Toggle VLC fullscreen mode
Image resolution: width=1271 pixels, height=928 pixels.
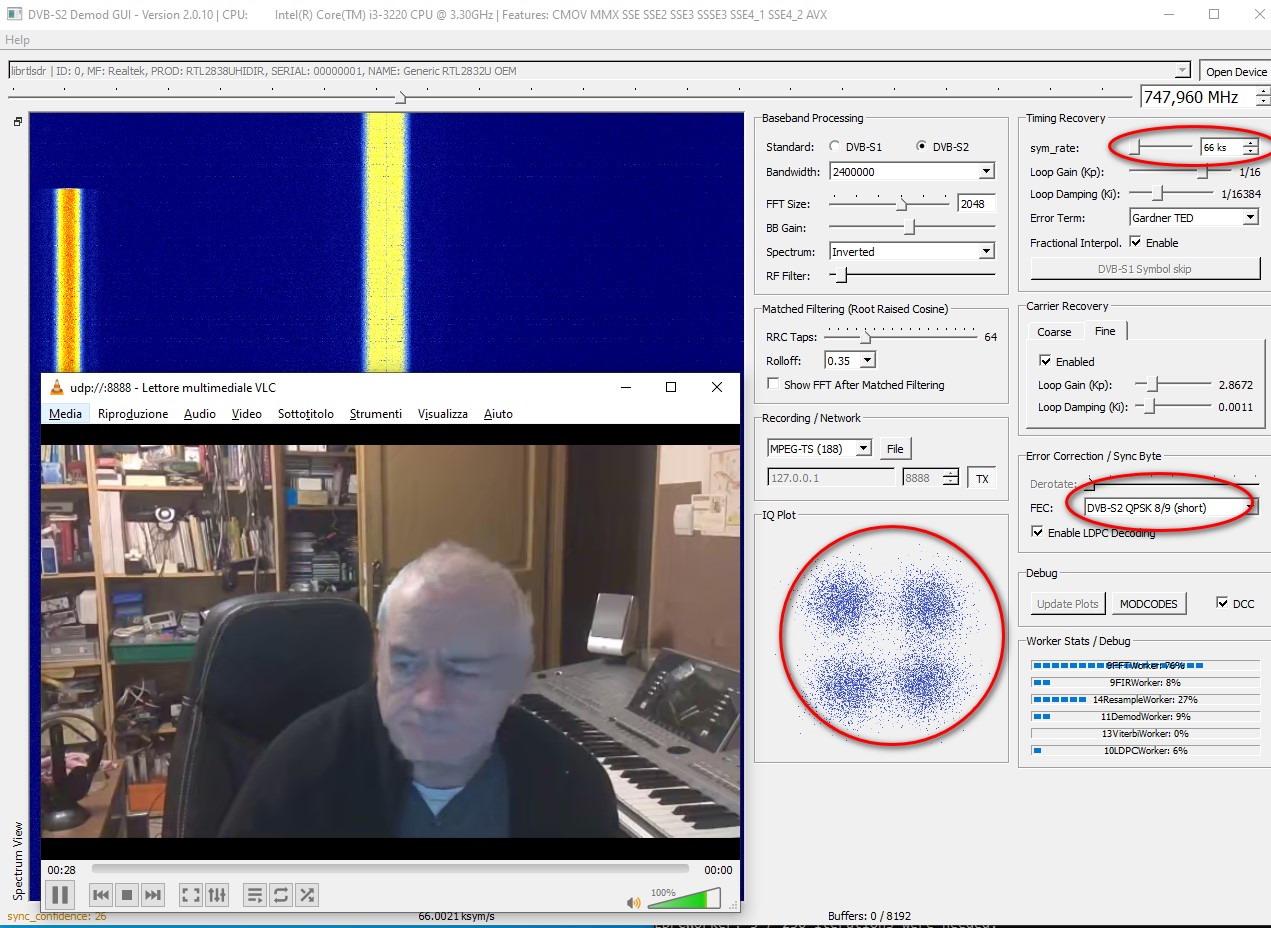tap(191, 895)
